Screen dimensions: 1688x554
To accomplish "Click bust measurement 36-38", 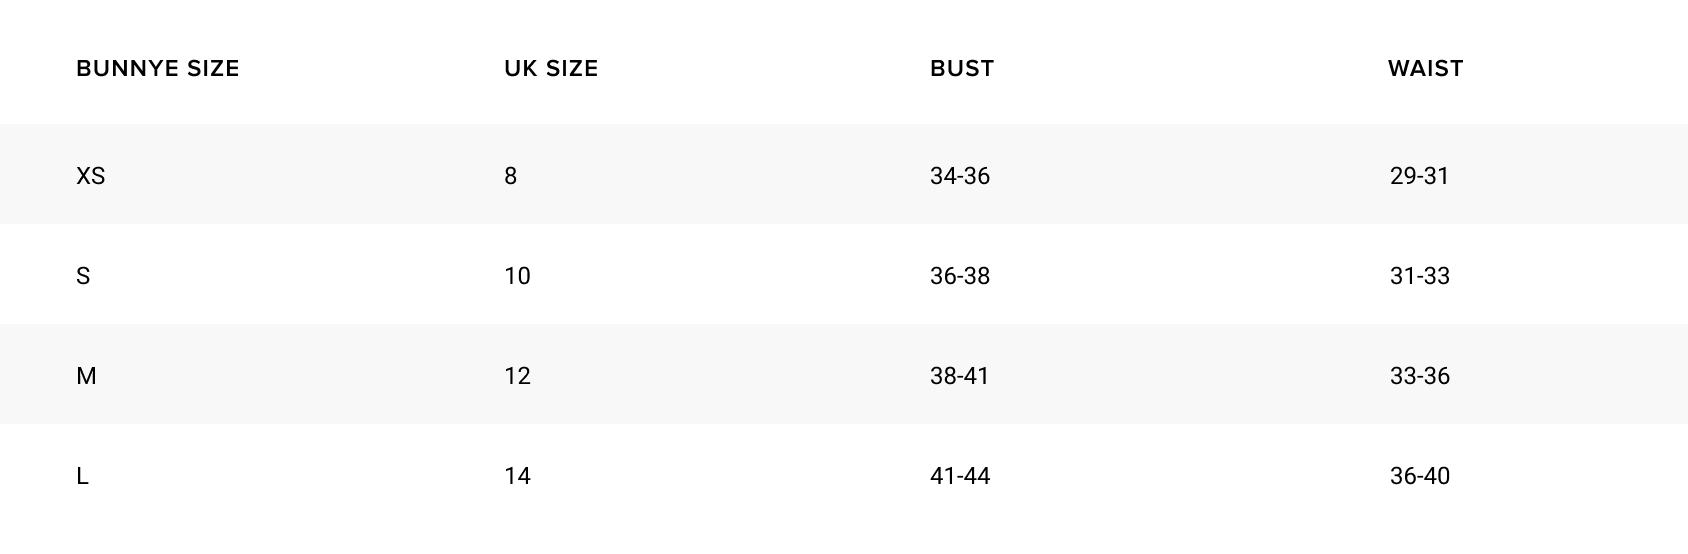I will pos(960,276).
